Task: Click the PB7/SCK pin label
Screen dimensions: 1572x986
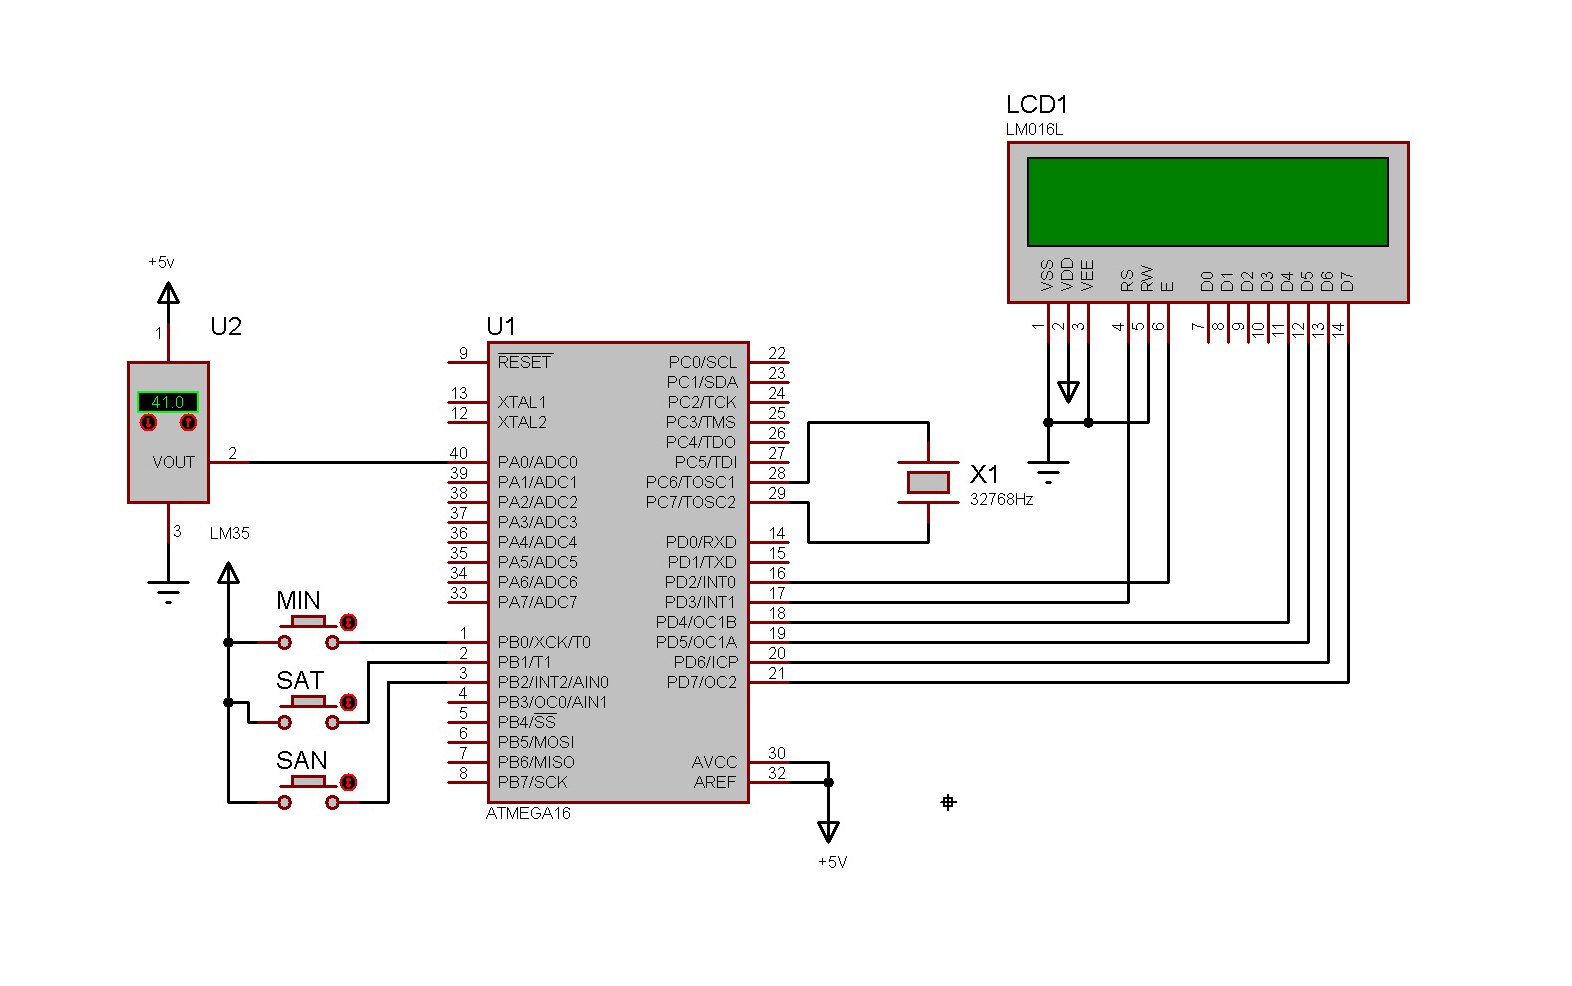Action: pos(532,782)
